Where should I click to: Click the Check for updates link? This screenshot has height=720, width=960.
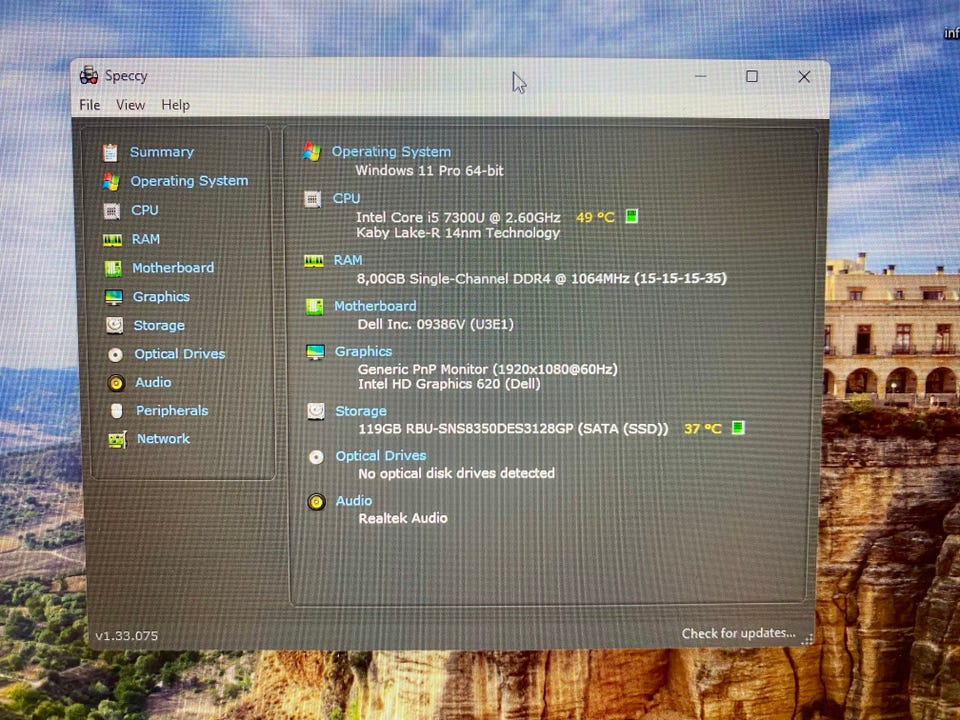click(738, 633)
